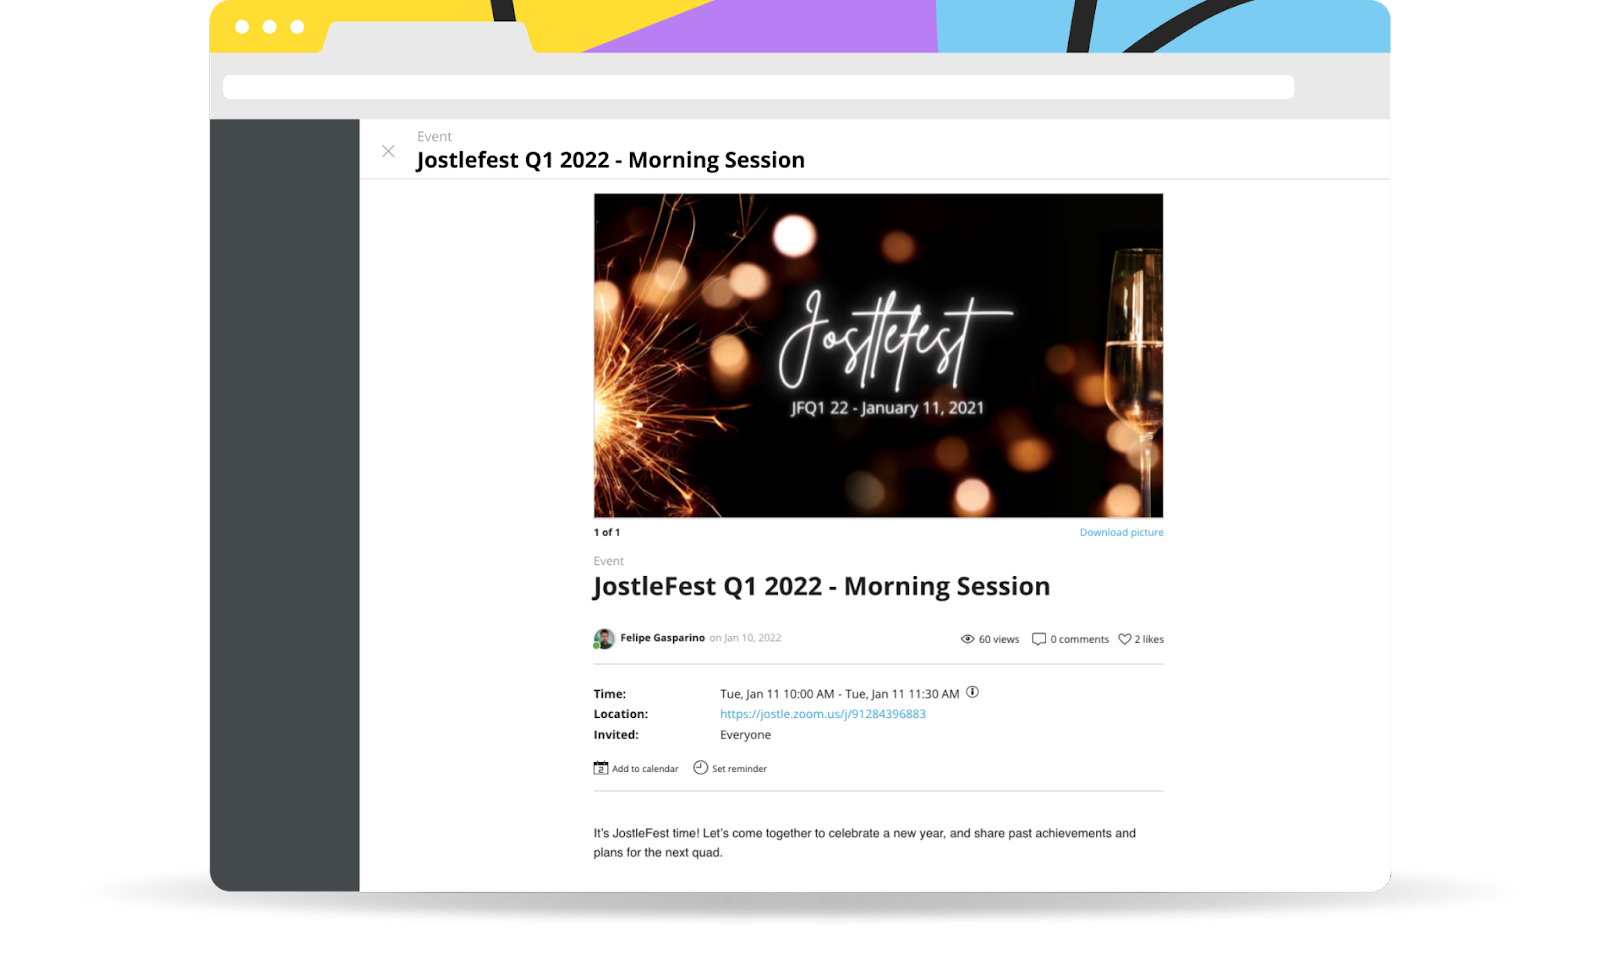Open Felipe Gasparino's profile avatar
Image resolution: width=1600 pixels, height=965 pixels.
click(603, 639)
